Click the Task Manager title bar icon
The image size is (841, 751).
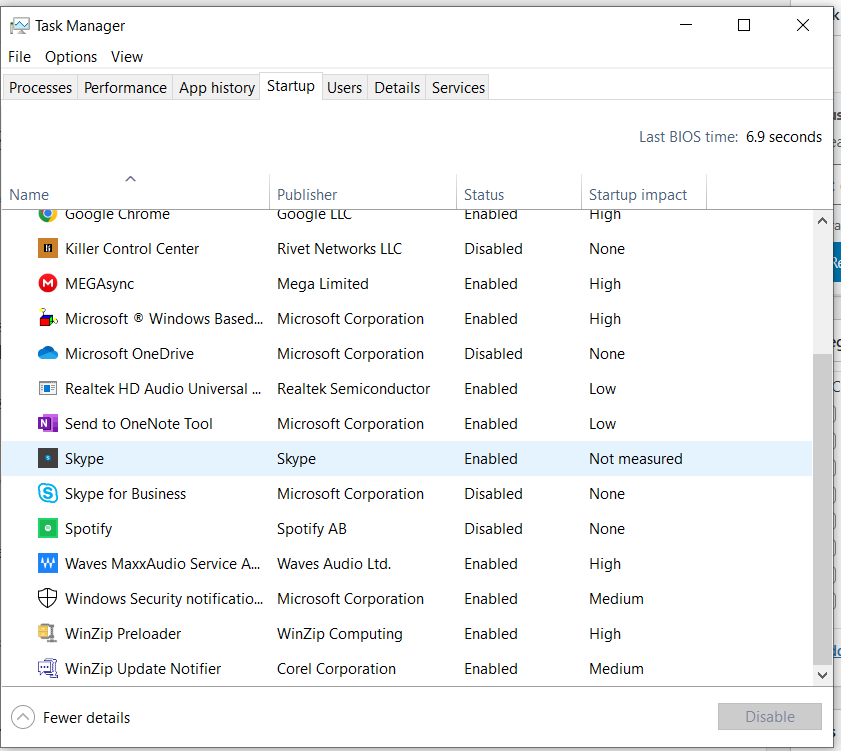20,26
